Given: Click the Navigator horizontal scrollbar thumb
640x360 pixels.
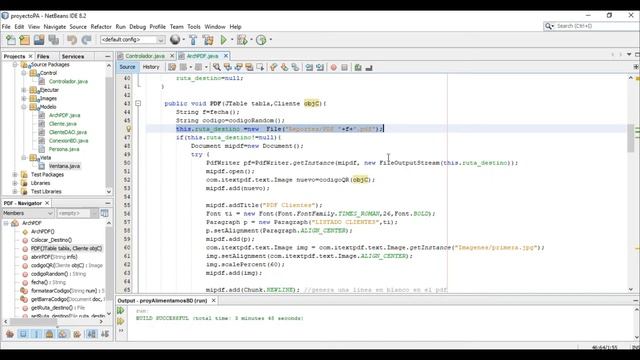Looking at the screenshot, I should [33, 322].
